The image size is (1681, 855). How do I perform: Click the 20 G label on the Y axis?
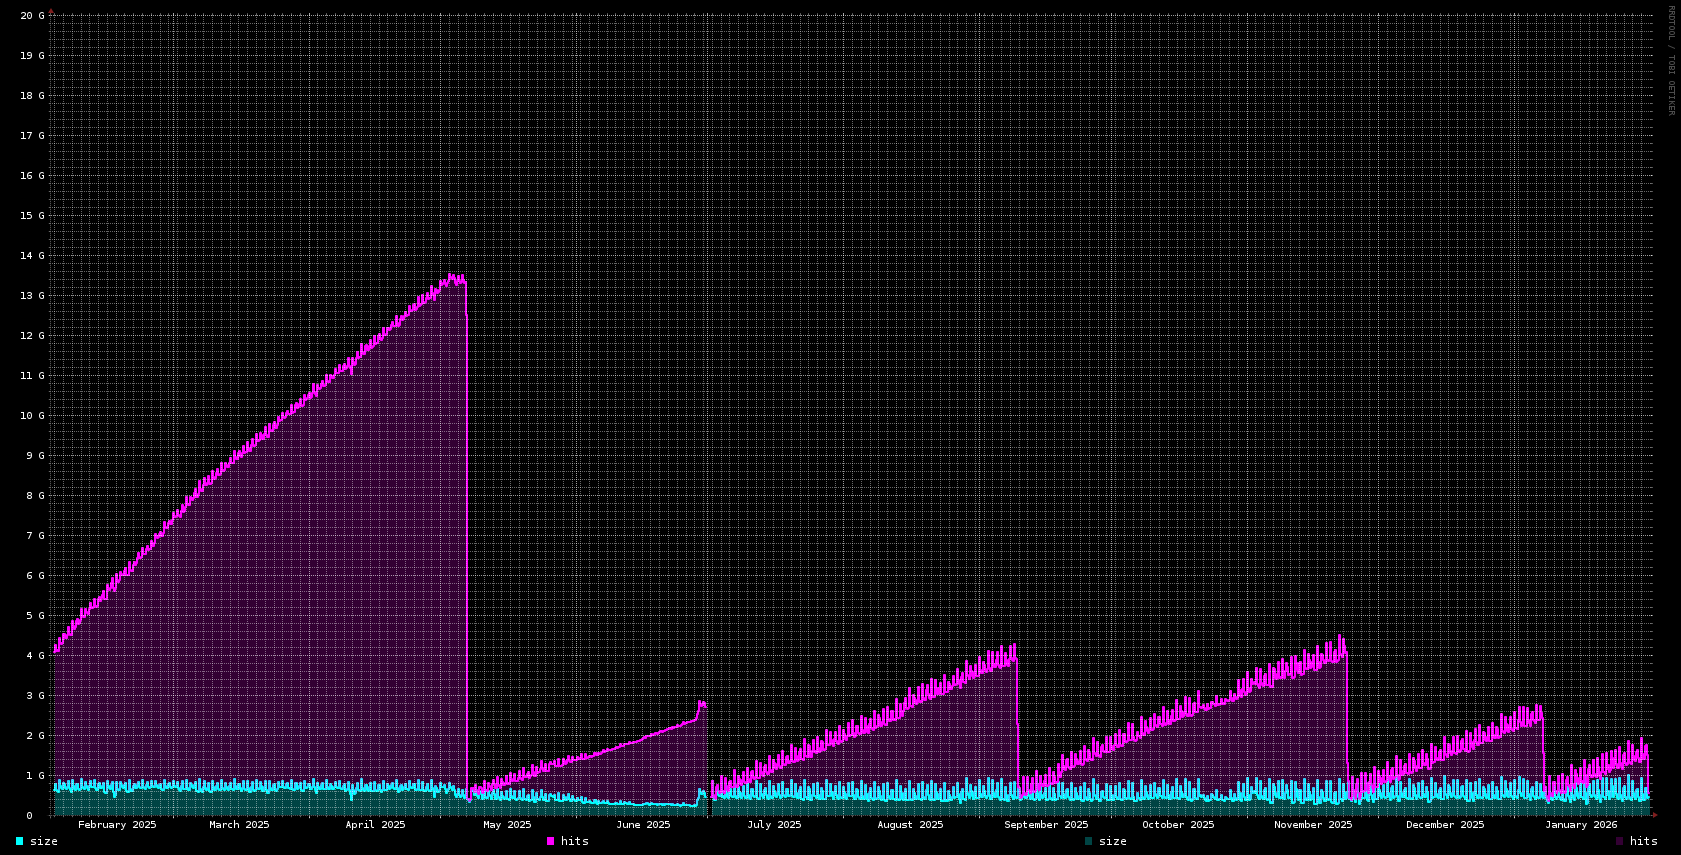pyautogui.click(x=32, y=16)
